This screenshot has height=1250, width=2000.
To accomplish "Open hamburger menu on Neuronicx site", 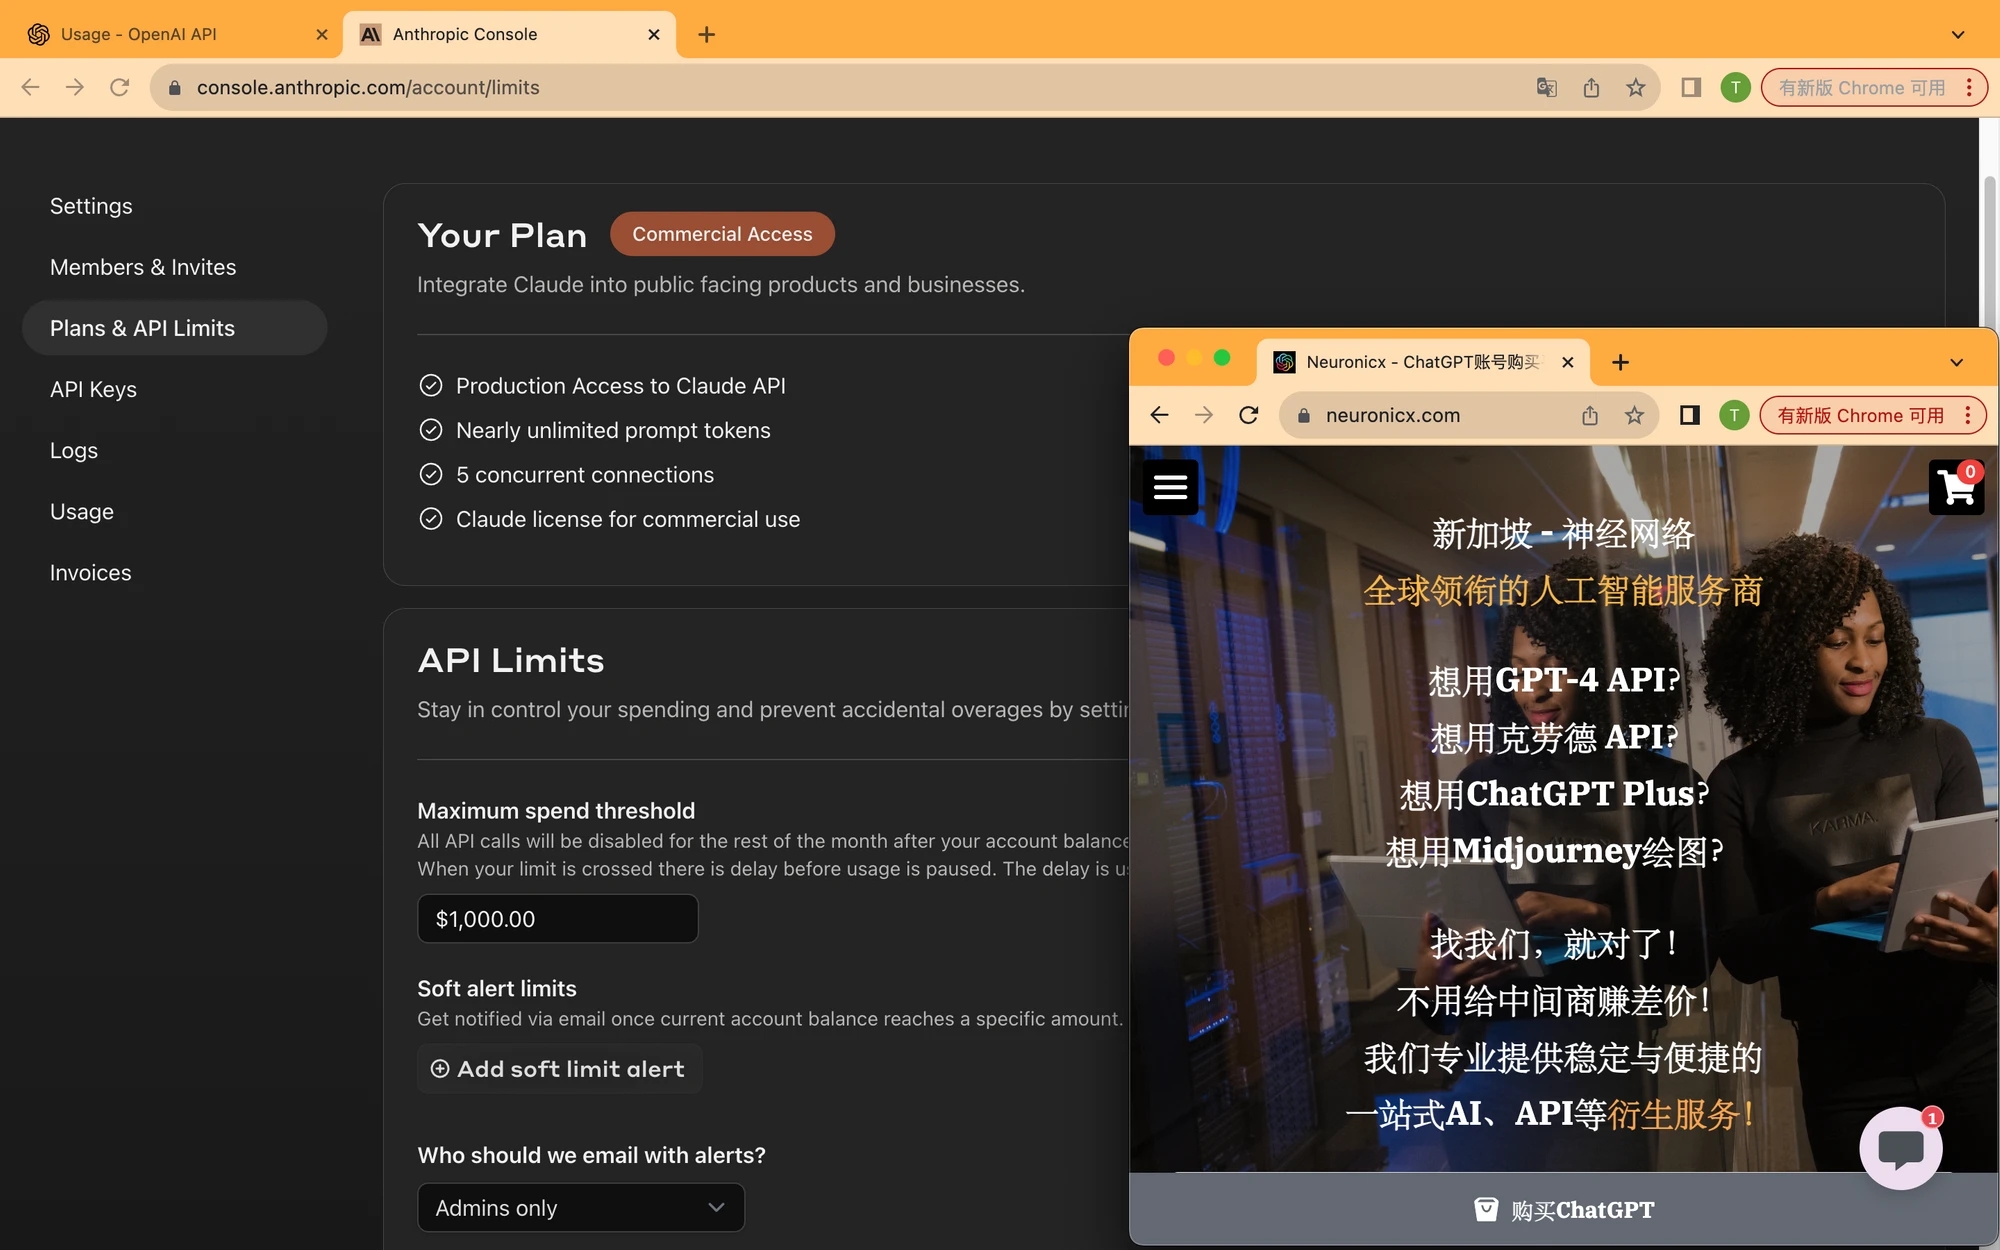I will pyautogui.click(x=1171, y=487).
